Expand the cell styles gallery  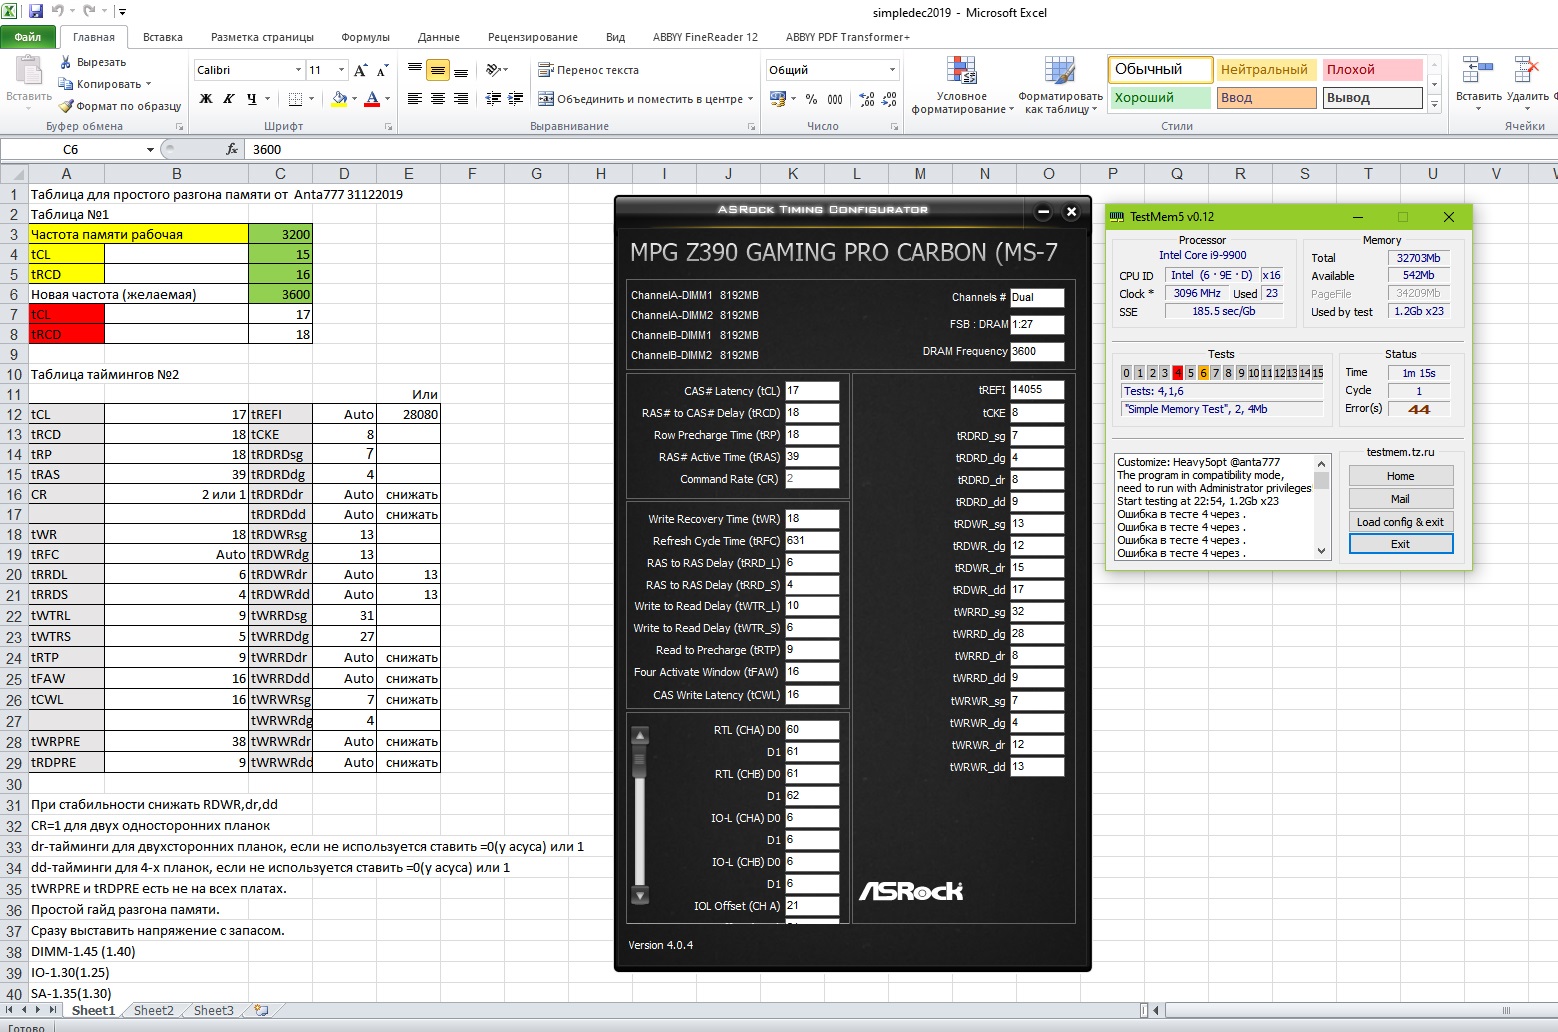[1434, 104]
